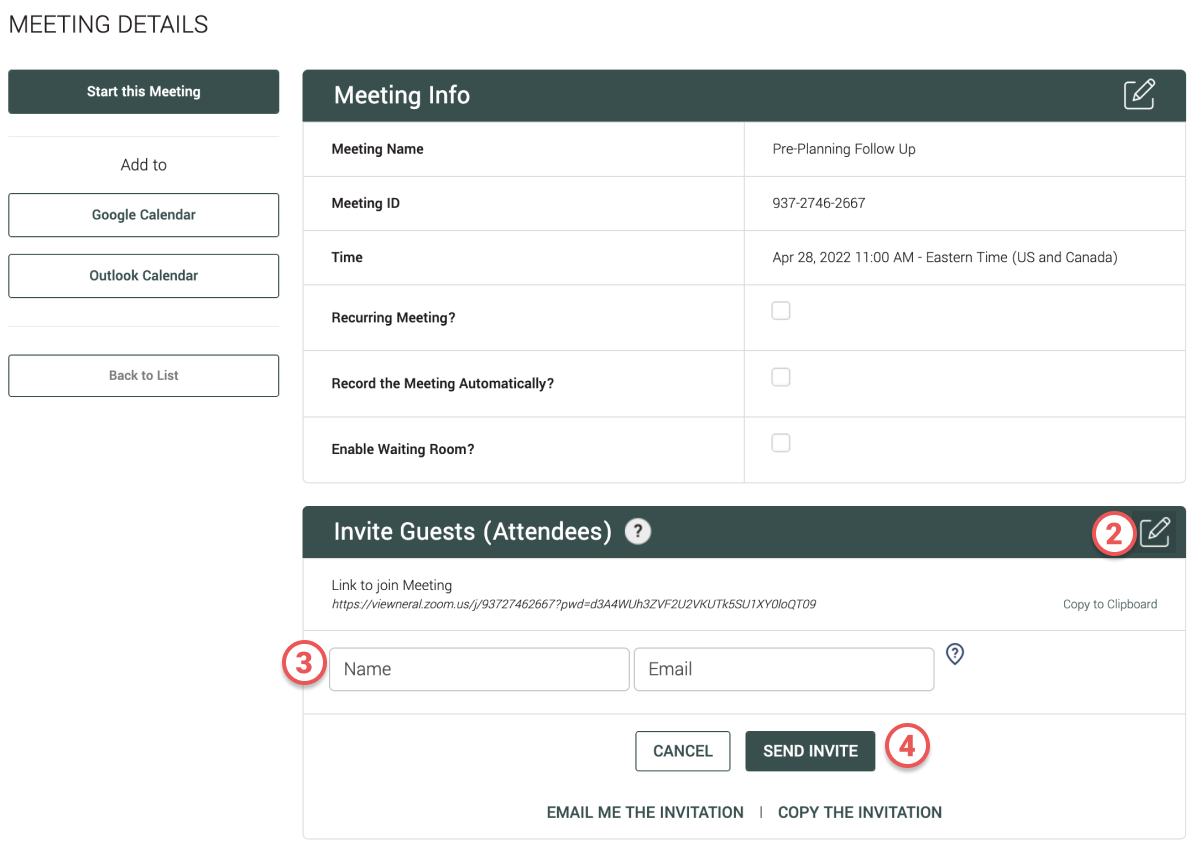Click the Meeting Info edit pencil icon
1200x853 pixels.
click(x=1139, y=94)
